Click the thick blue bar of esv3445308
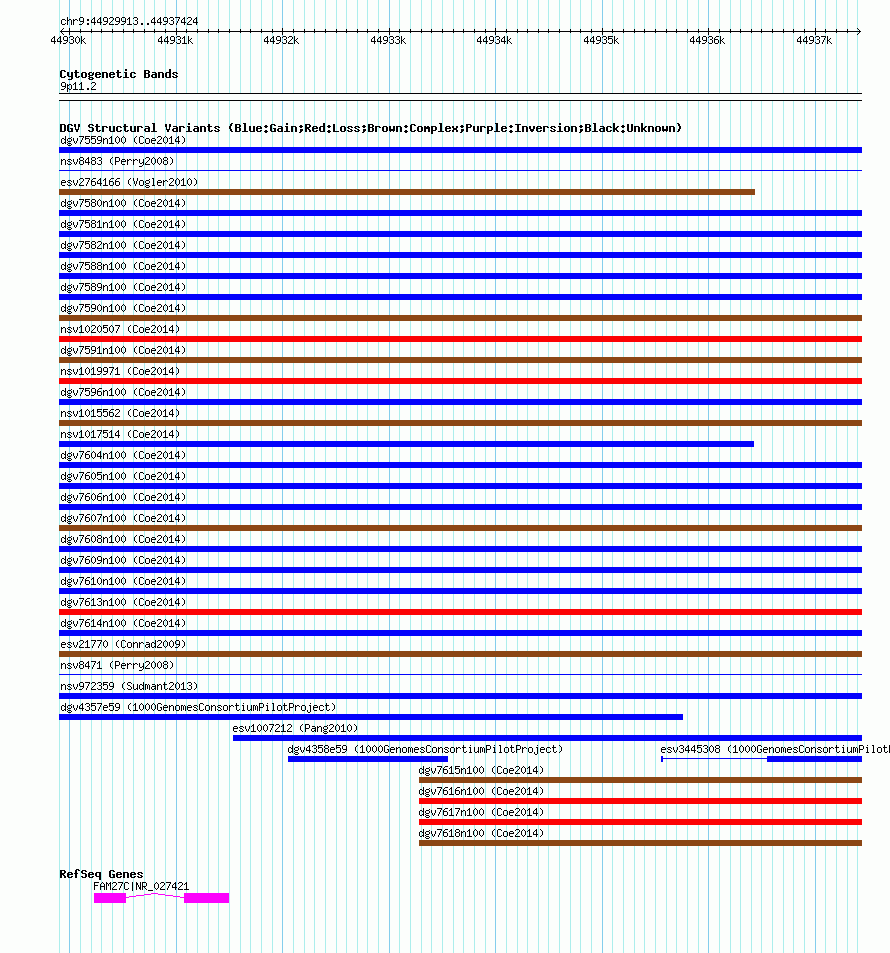Screen dimensions: 890x953 [x=815, y=759]
